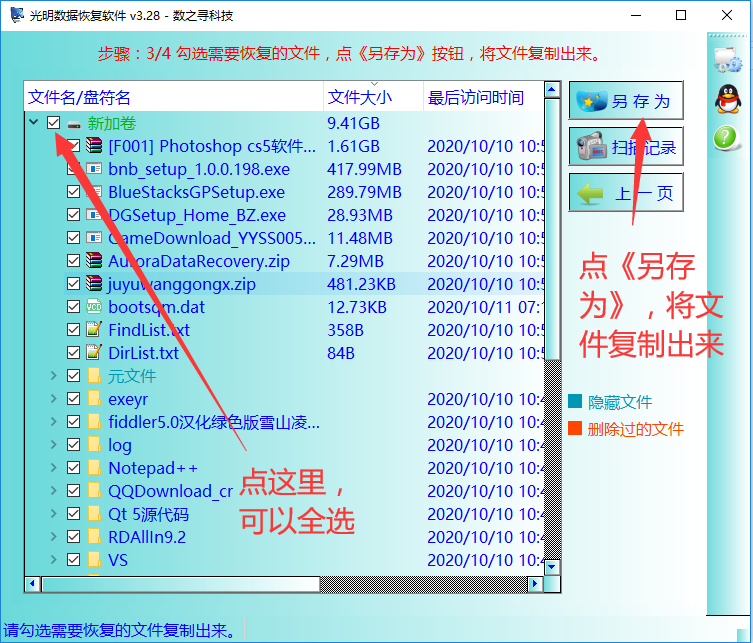Click the horizontal scroll left arrow
The height and width of the screenshot is (643, 753).
click(x=32, y=584)
